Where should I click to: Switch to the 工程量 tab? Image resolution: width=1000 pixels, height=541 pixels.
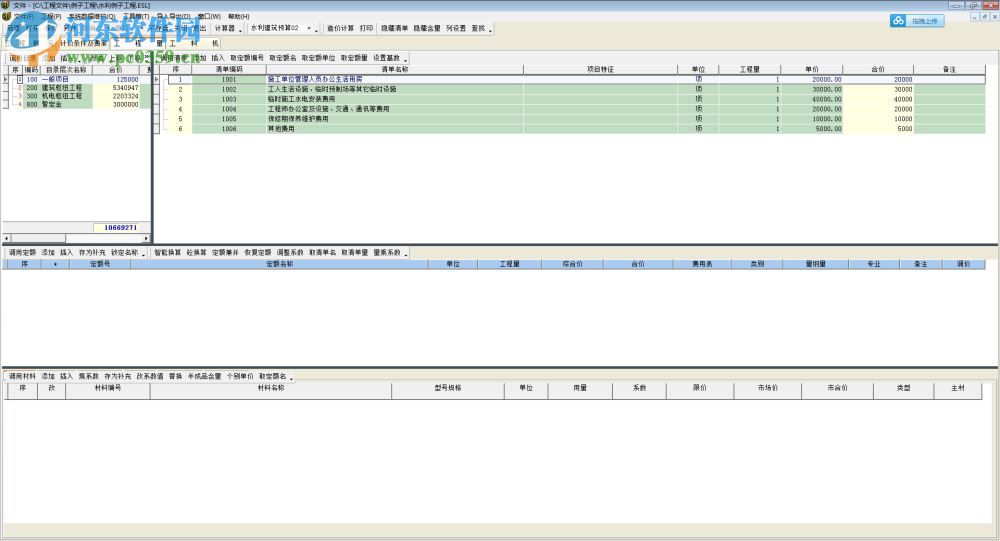point(137,43)
